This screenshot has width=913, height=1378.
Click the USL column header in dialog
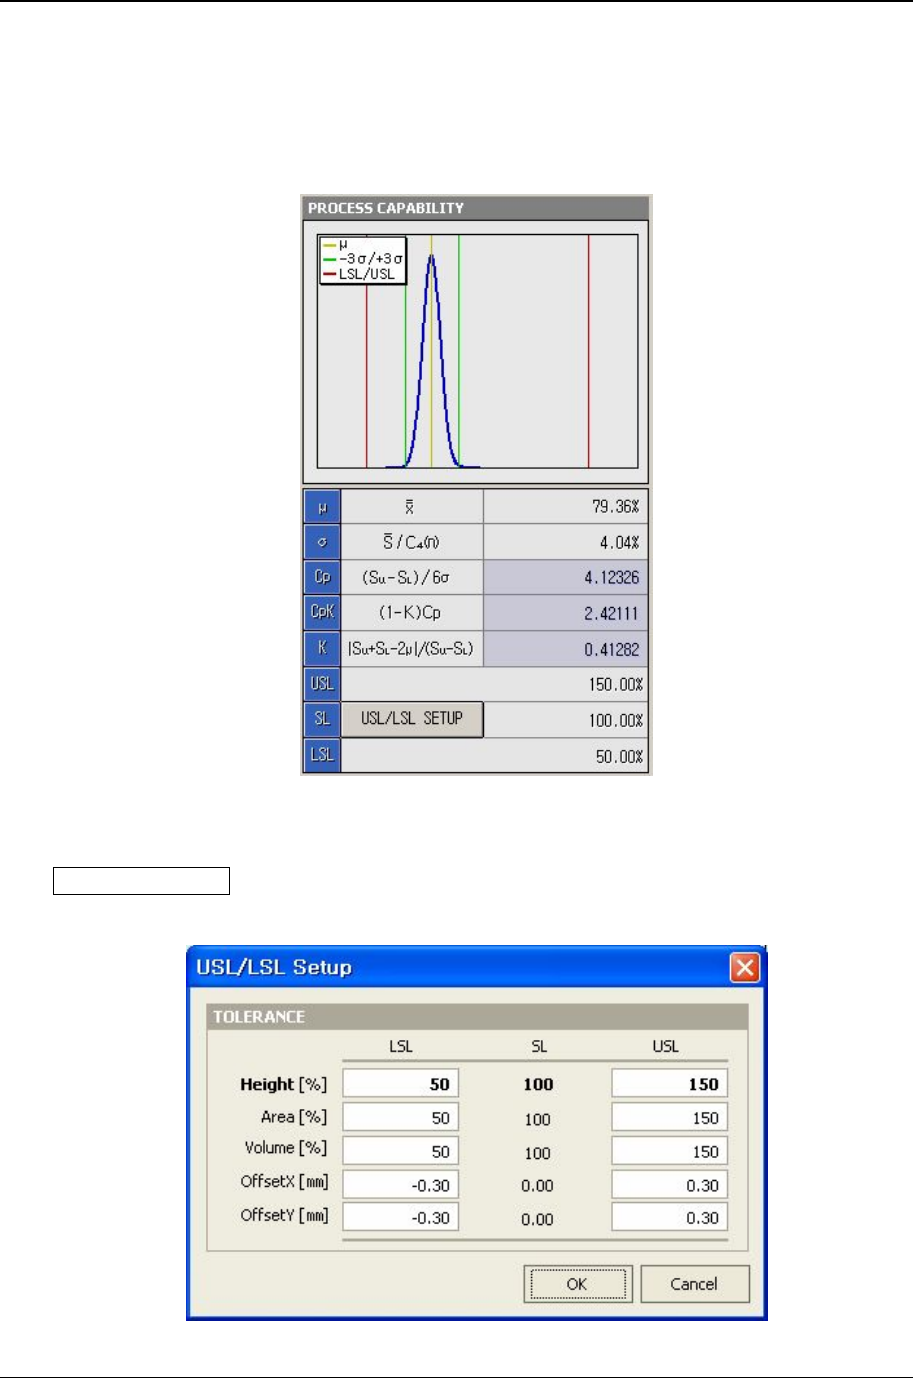pyautogui.click(x=666, y=1046)
